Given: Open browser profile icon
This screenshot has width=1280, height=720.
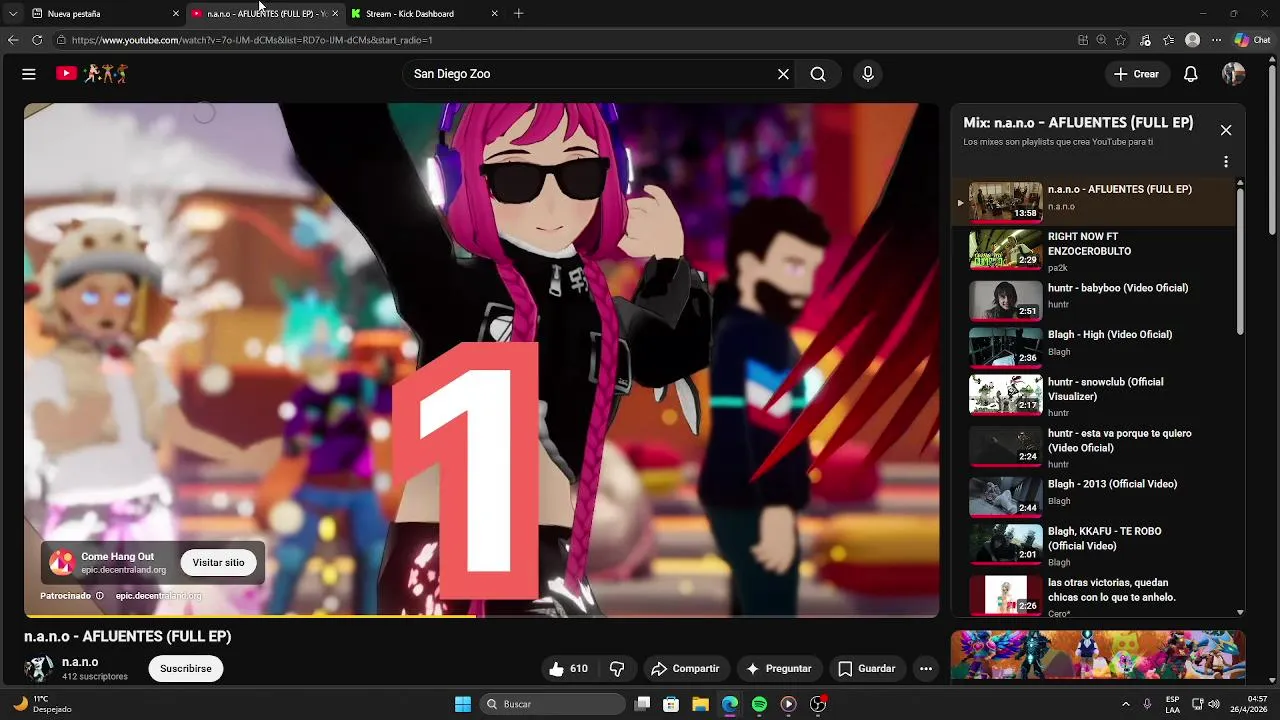Looking at the screenshot, I should 1192,40.
